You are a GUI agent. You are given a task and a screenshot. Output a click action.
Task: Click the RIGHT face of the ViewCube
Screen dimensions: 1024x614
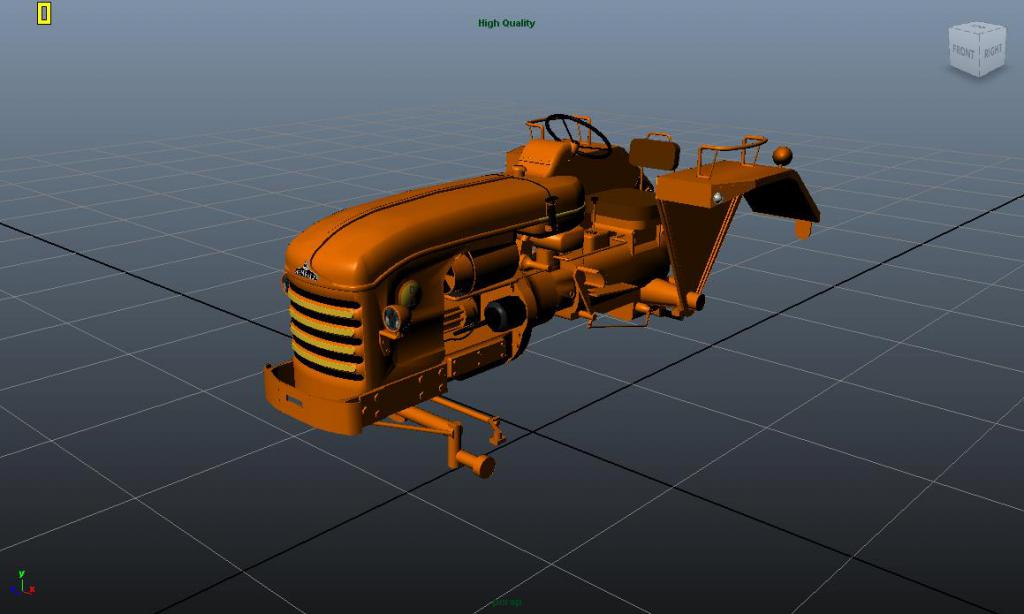992,52
